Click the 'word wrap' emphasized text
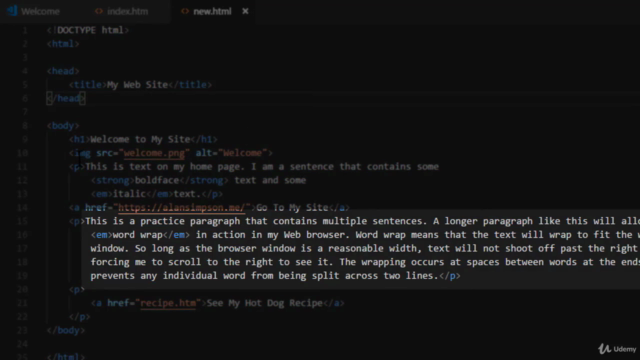640x360 pixels. coord(138,235)
